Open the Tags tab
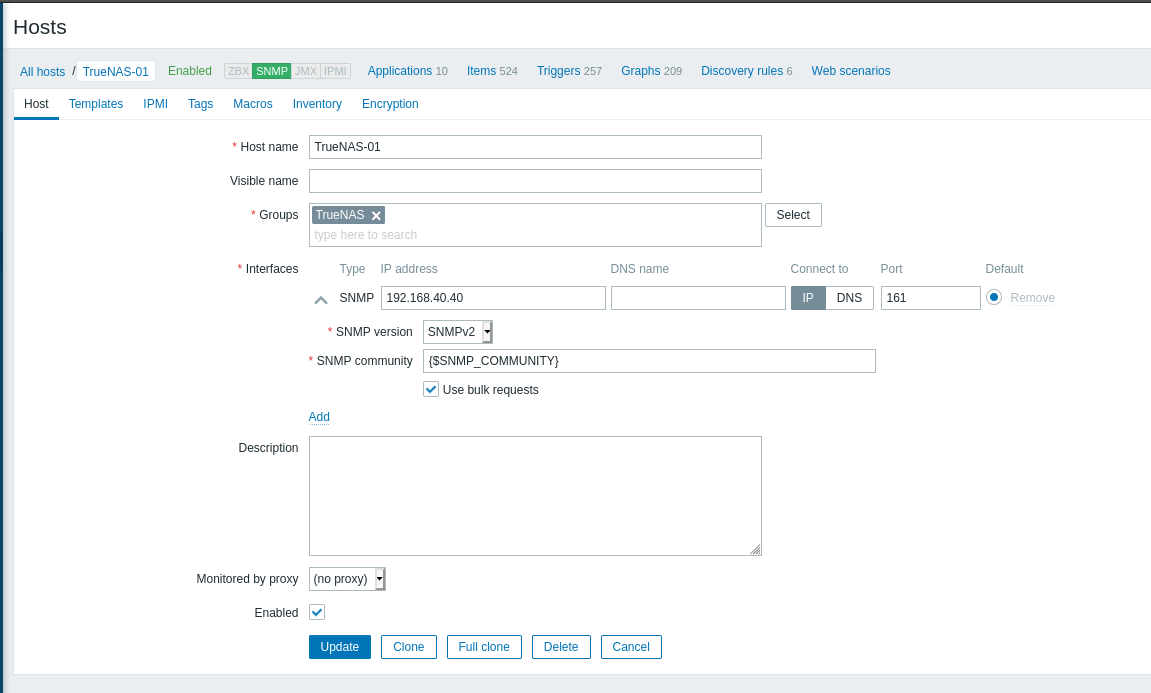The width and height of the screenshot is (1151, 693). 200,104
